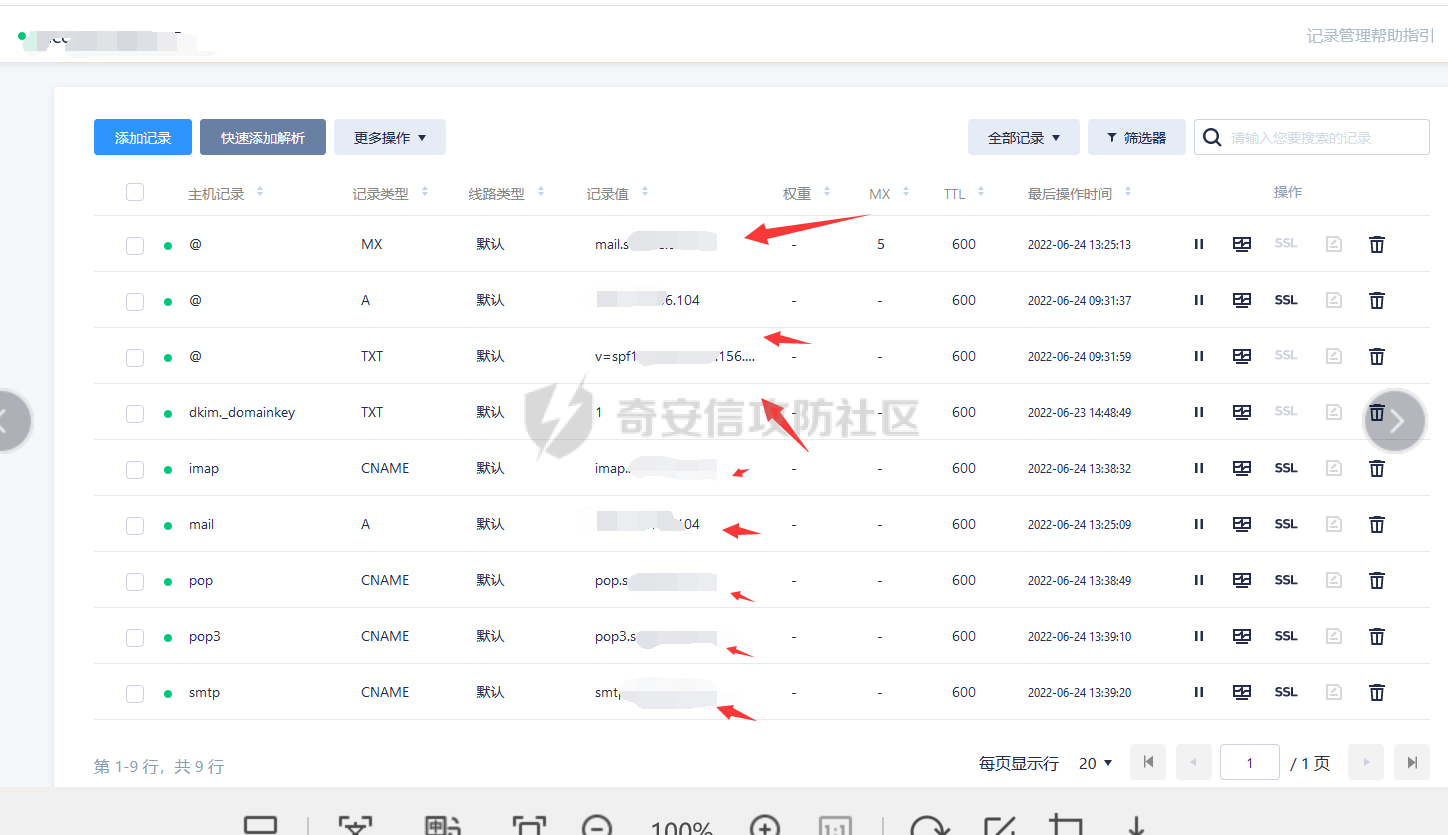Sort by 记录类型 column header
1448x835 pixels.
coord(381,194)
